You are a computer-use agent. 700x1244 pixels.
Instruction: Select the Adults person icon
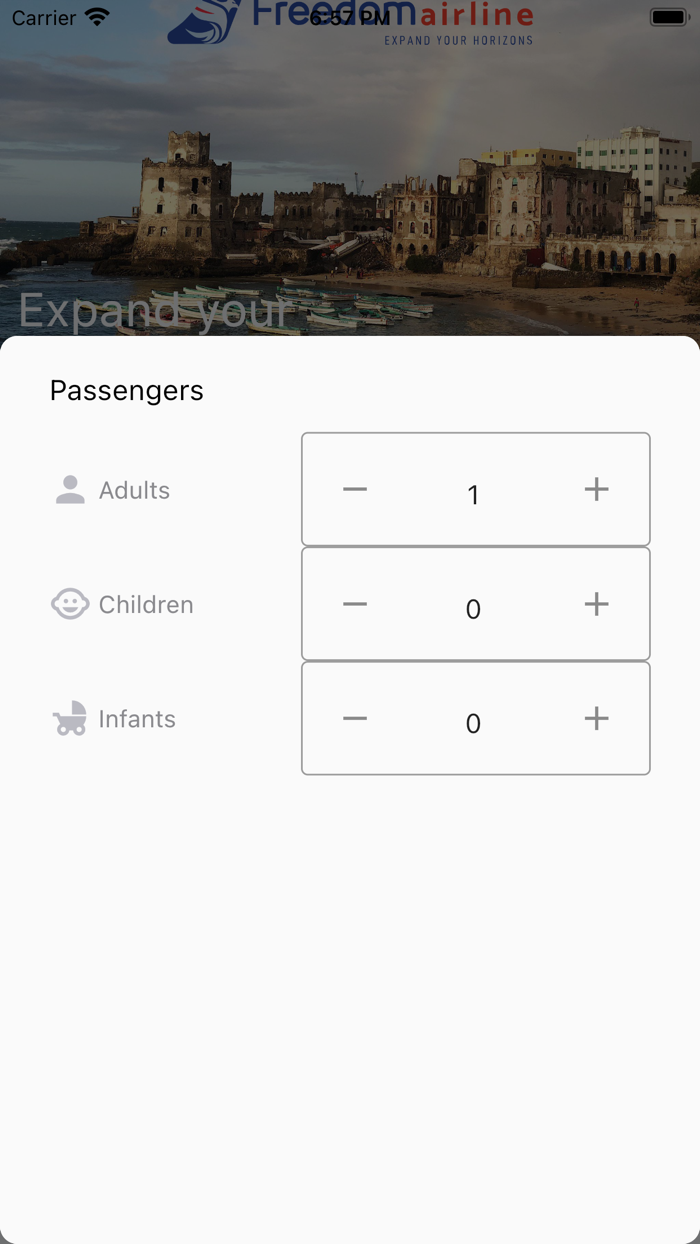[69, 489]
